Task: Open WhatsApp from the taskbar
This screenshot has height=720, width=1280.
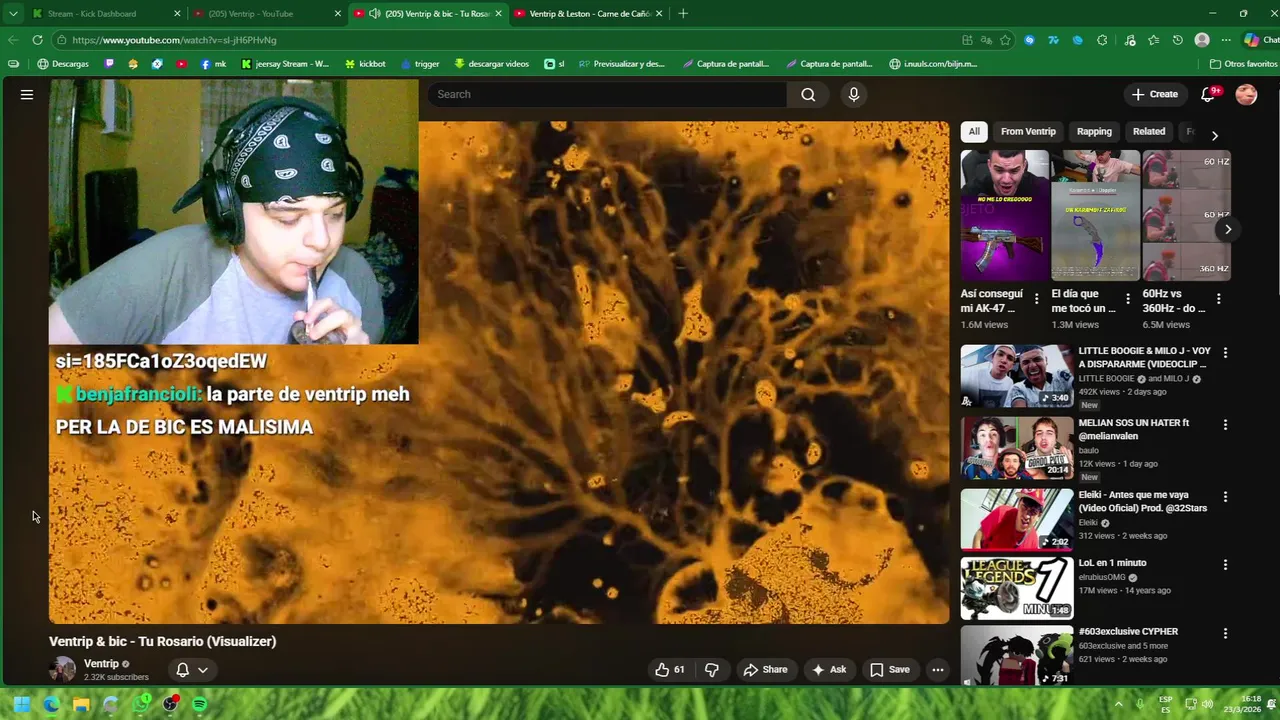Action: tap(141, 704)
